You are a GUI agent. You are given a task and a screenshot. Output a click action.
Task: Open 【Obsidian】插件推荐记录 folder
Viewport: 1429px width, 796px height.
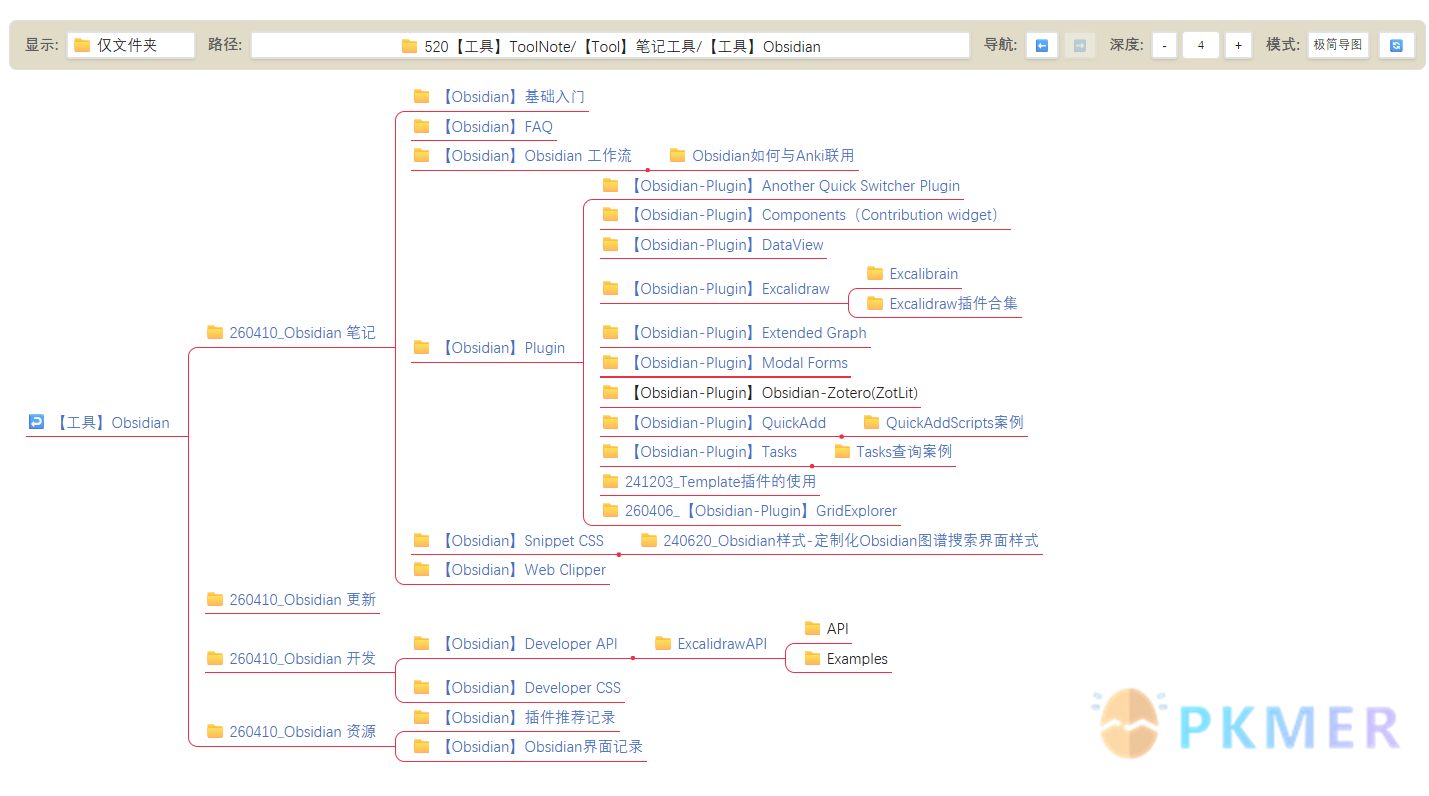point(526,718)
